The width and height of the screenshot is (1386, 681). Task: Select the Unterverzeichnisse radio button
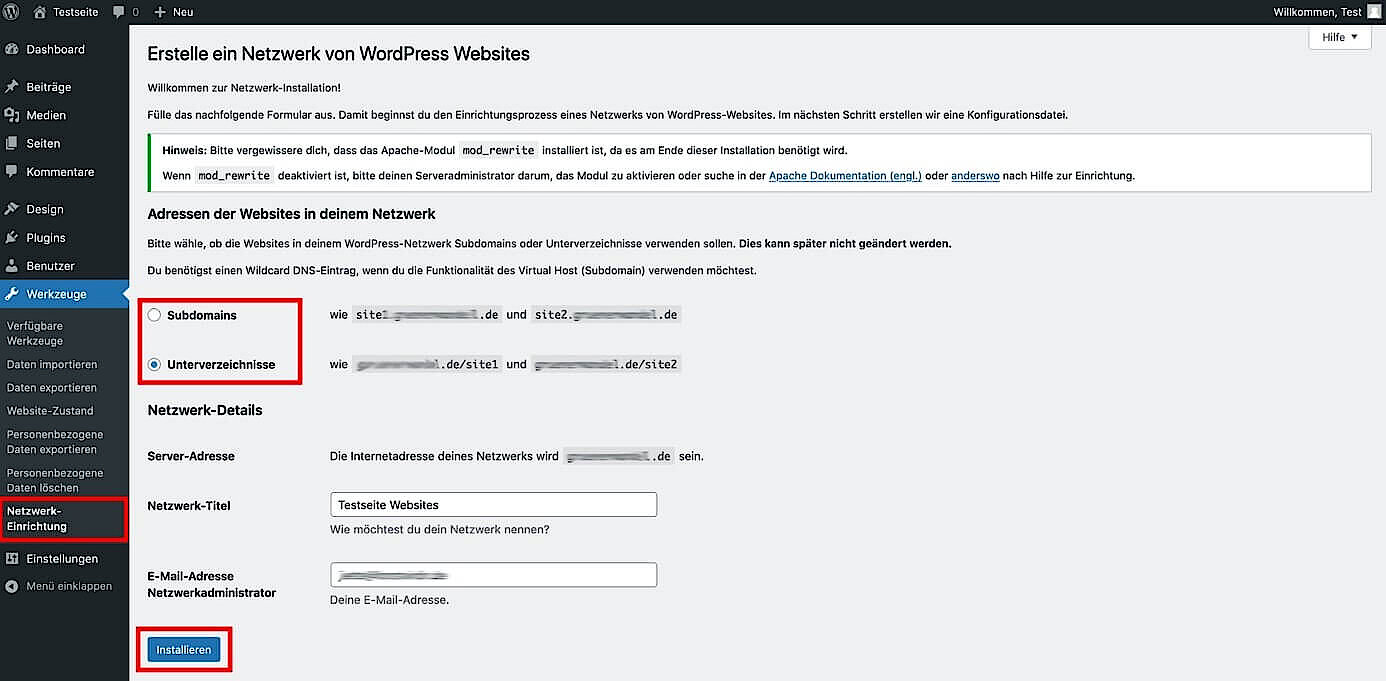154,364
